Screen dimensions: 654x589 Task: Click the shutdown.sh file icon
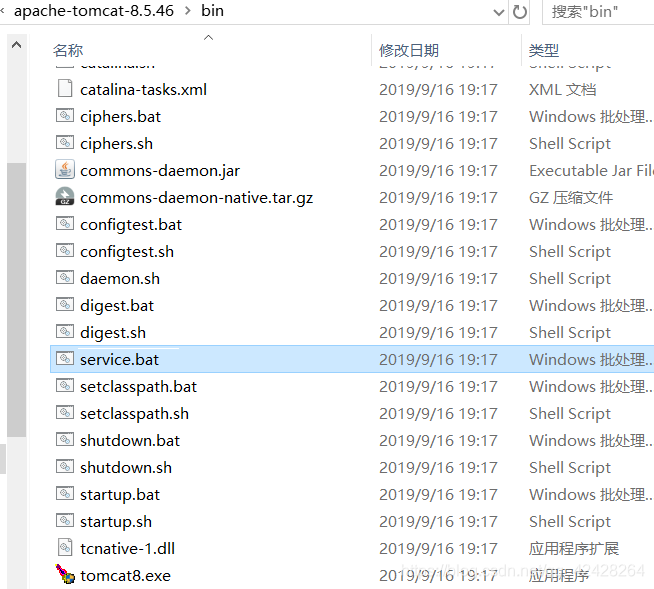[x=65, y=466]
